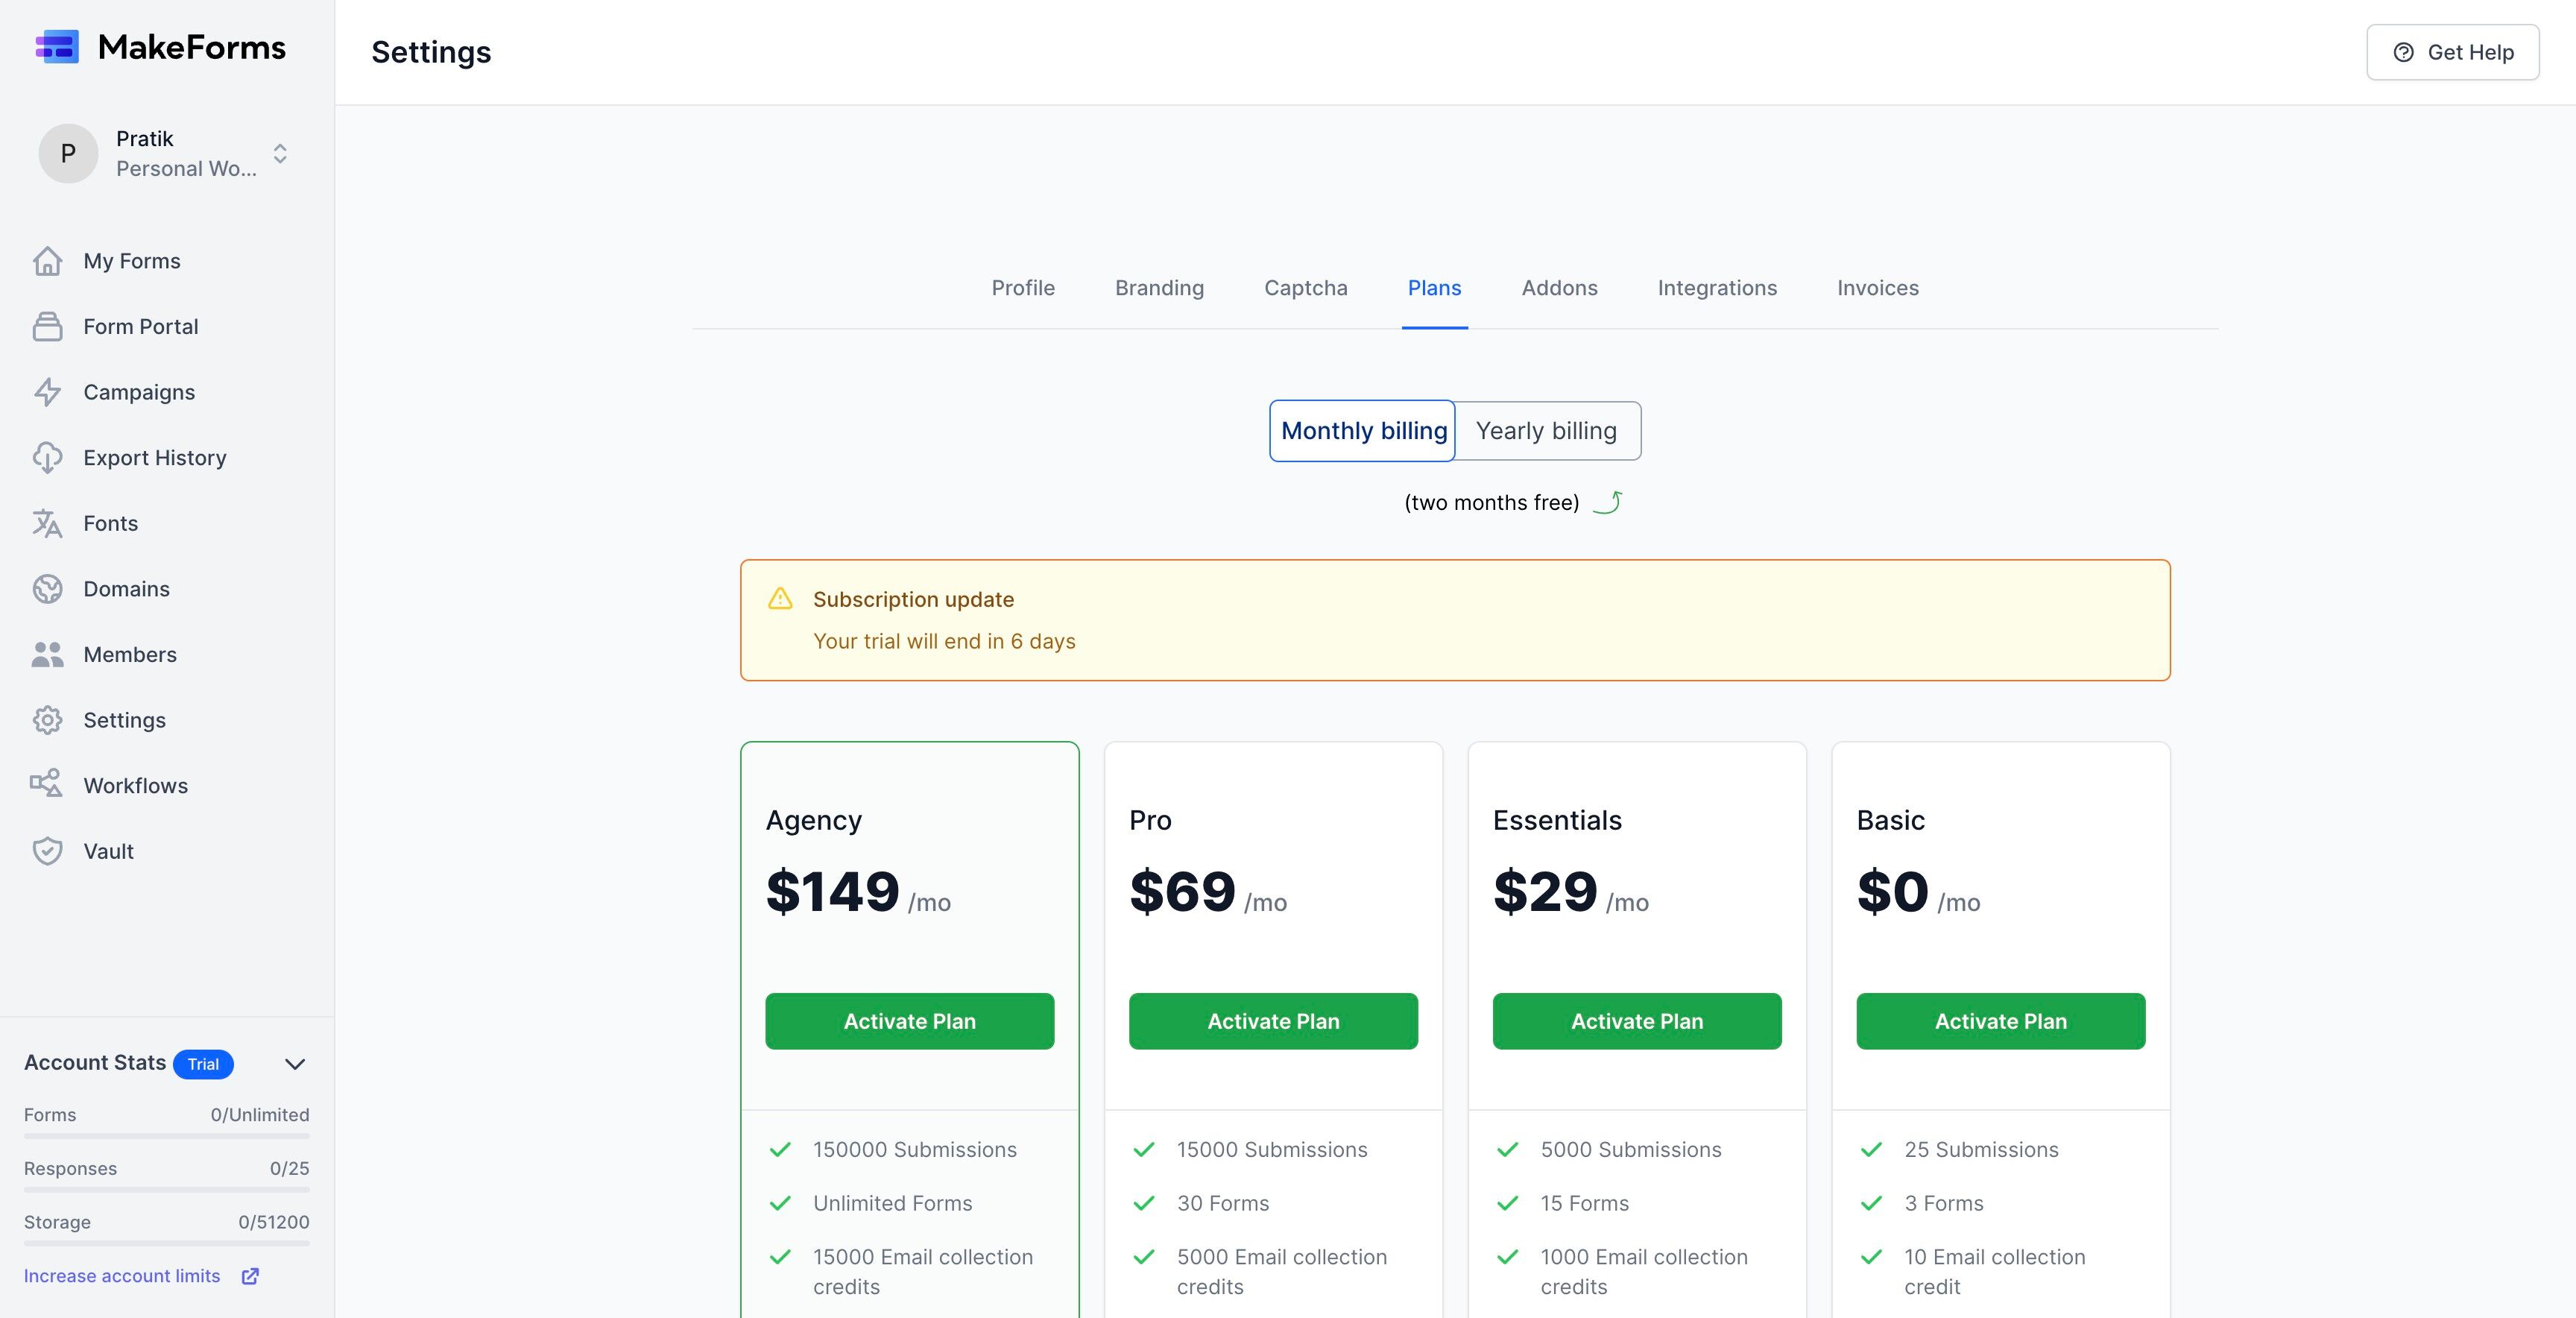Screen dimensions: 2576x1318
Task: Activate the Agency plan
Action: tap(909, 1021)
